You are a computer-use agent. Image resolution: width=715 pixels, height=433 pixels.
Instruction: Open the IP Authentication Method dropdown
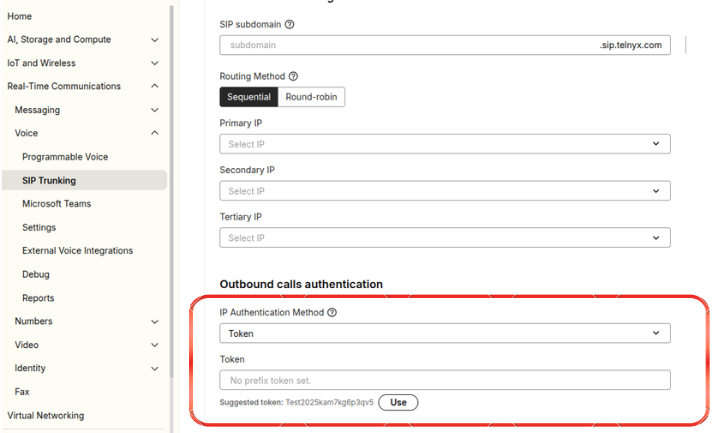(x=445, y=334)
